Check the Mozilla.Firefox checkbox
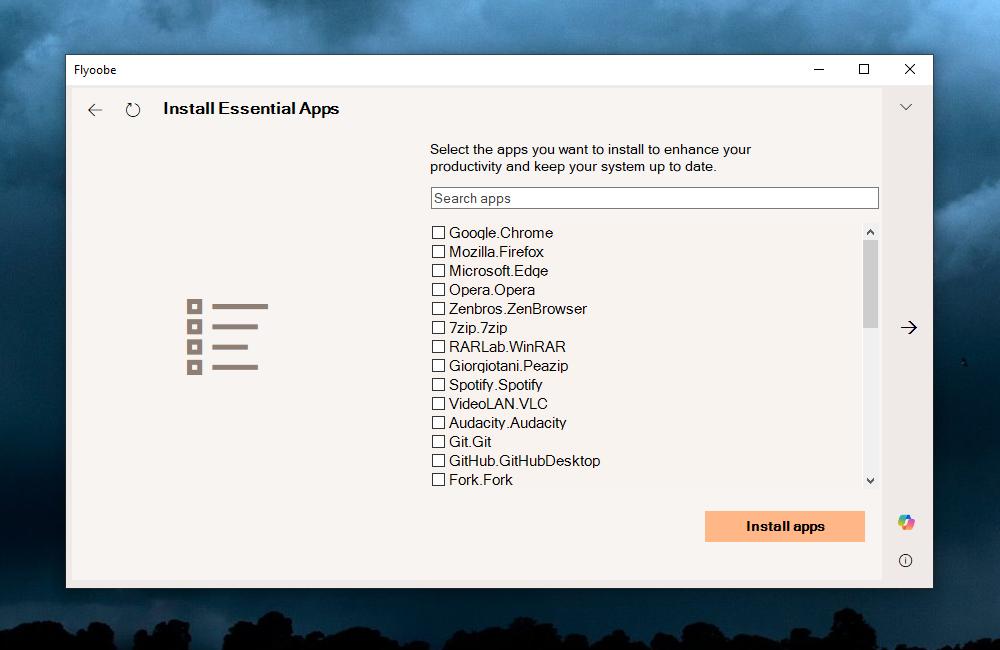The width and height of the screenshot is (1000, 650). click(x=438, y=251)
